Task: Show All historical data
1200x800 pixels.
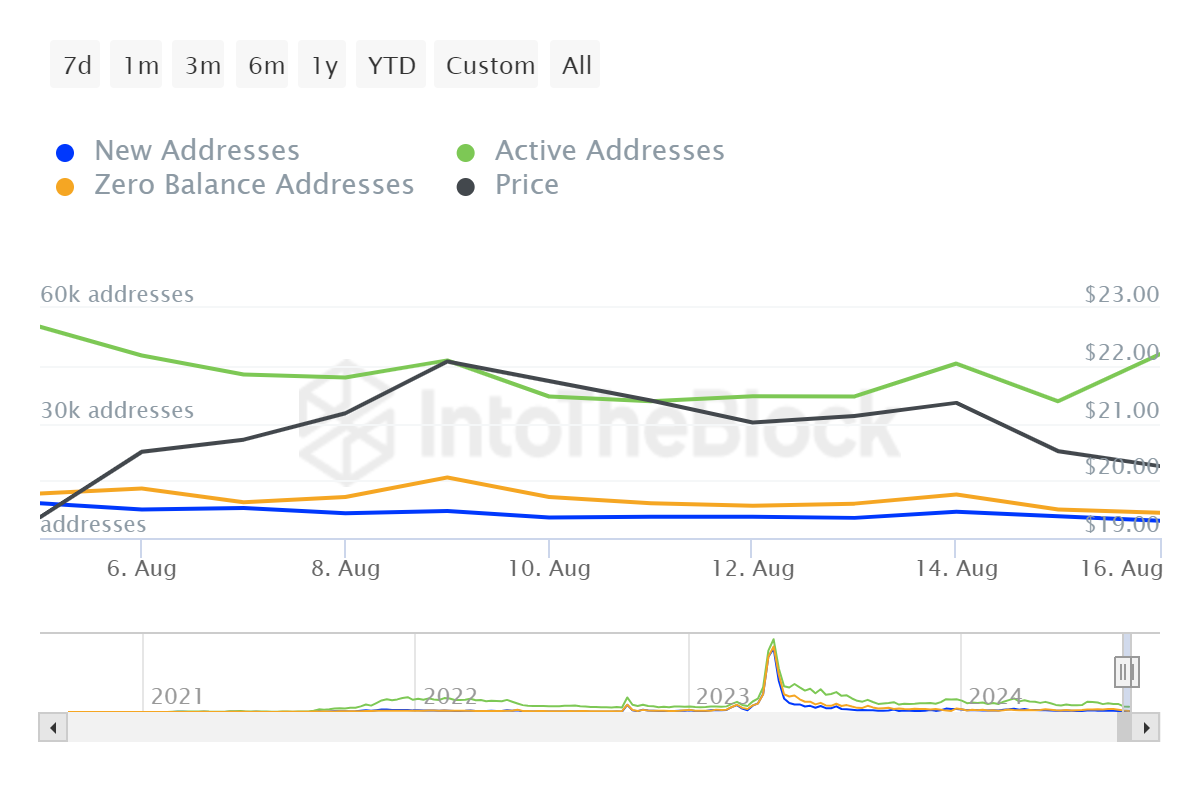Action: coord(575,65)
